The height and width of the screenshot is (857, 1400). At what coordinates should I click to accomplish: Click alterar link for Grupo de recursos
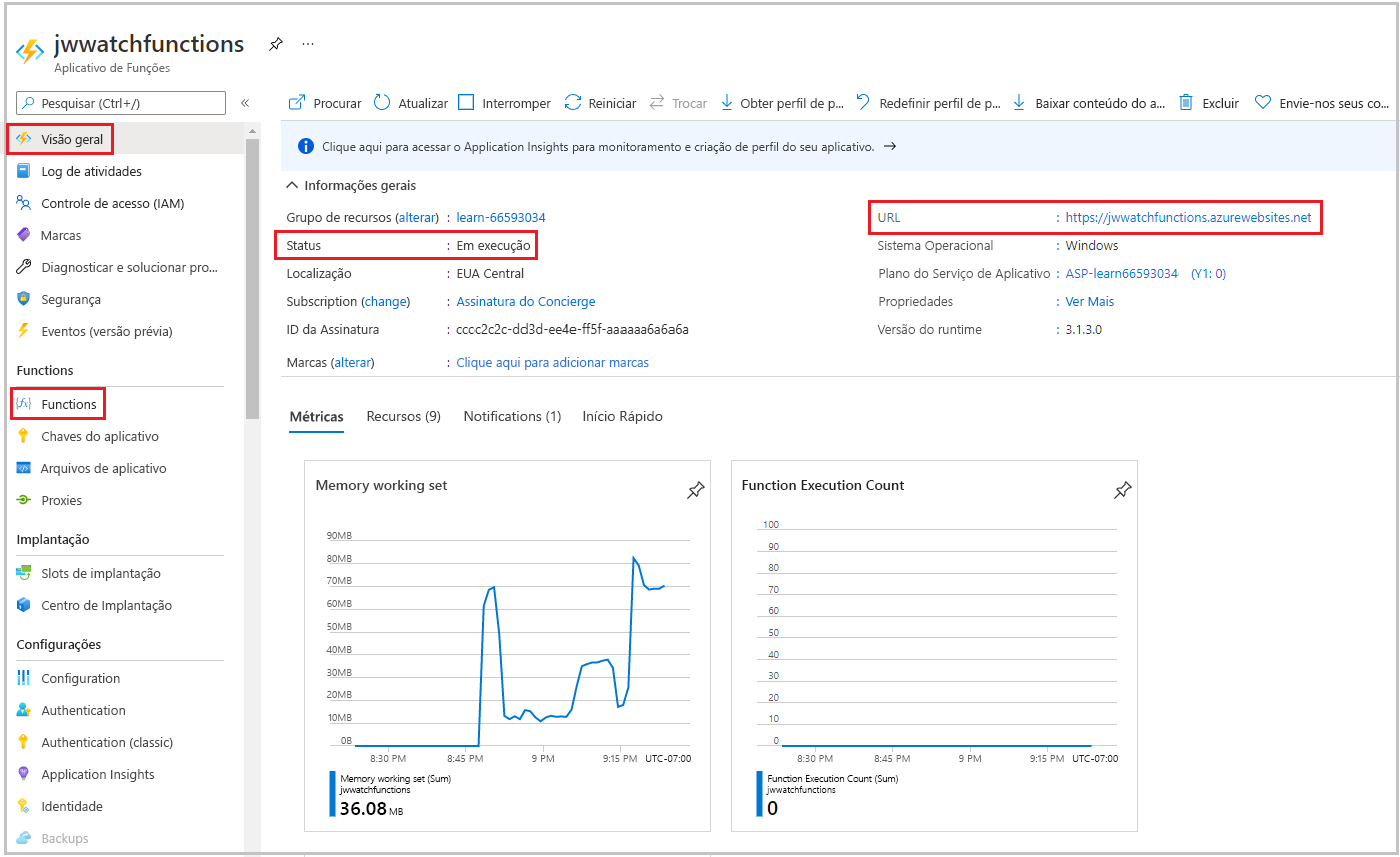tap(417, 217)
